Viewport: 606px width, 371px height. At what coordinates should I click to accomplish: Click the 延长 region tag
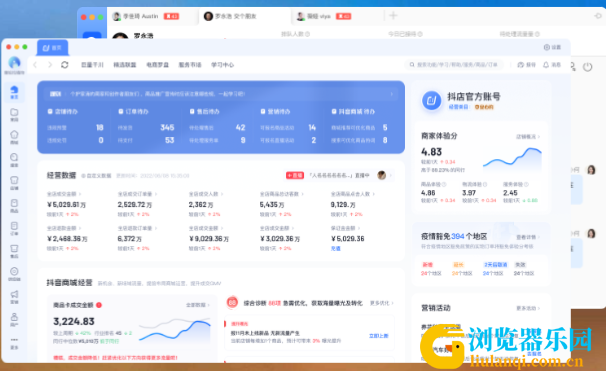click(x=458, y=265)
